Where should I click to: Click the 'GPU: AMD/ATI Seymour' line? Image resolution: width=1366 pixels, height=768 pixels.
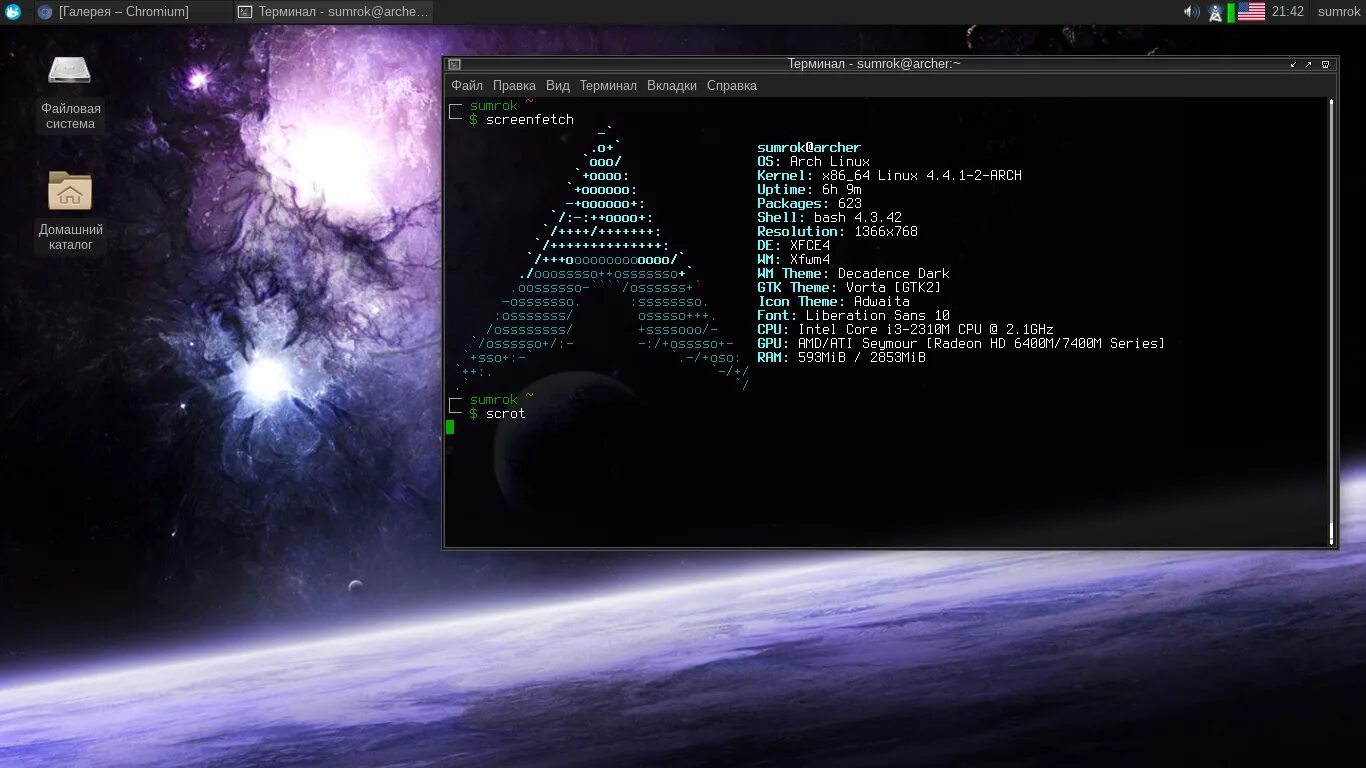click(x=961, y=344)
